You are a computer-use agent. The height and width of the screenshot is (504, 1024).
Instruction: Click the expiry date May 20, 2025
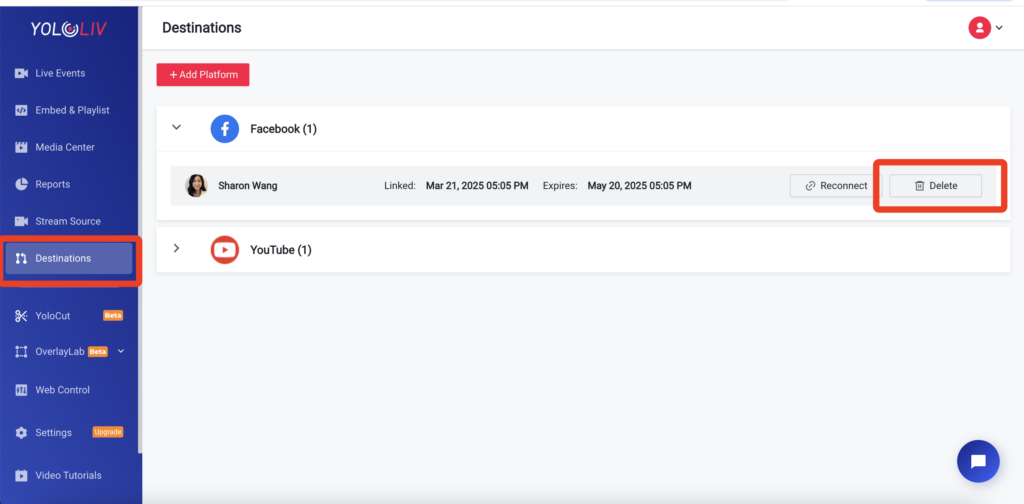point(639,186)
